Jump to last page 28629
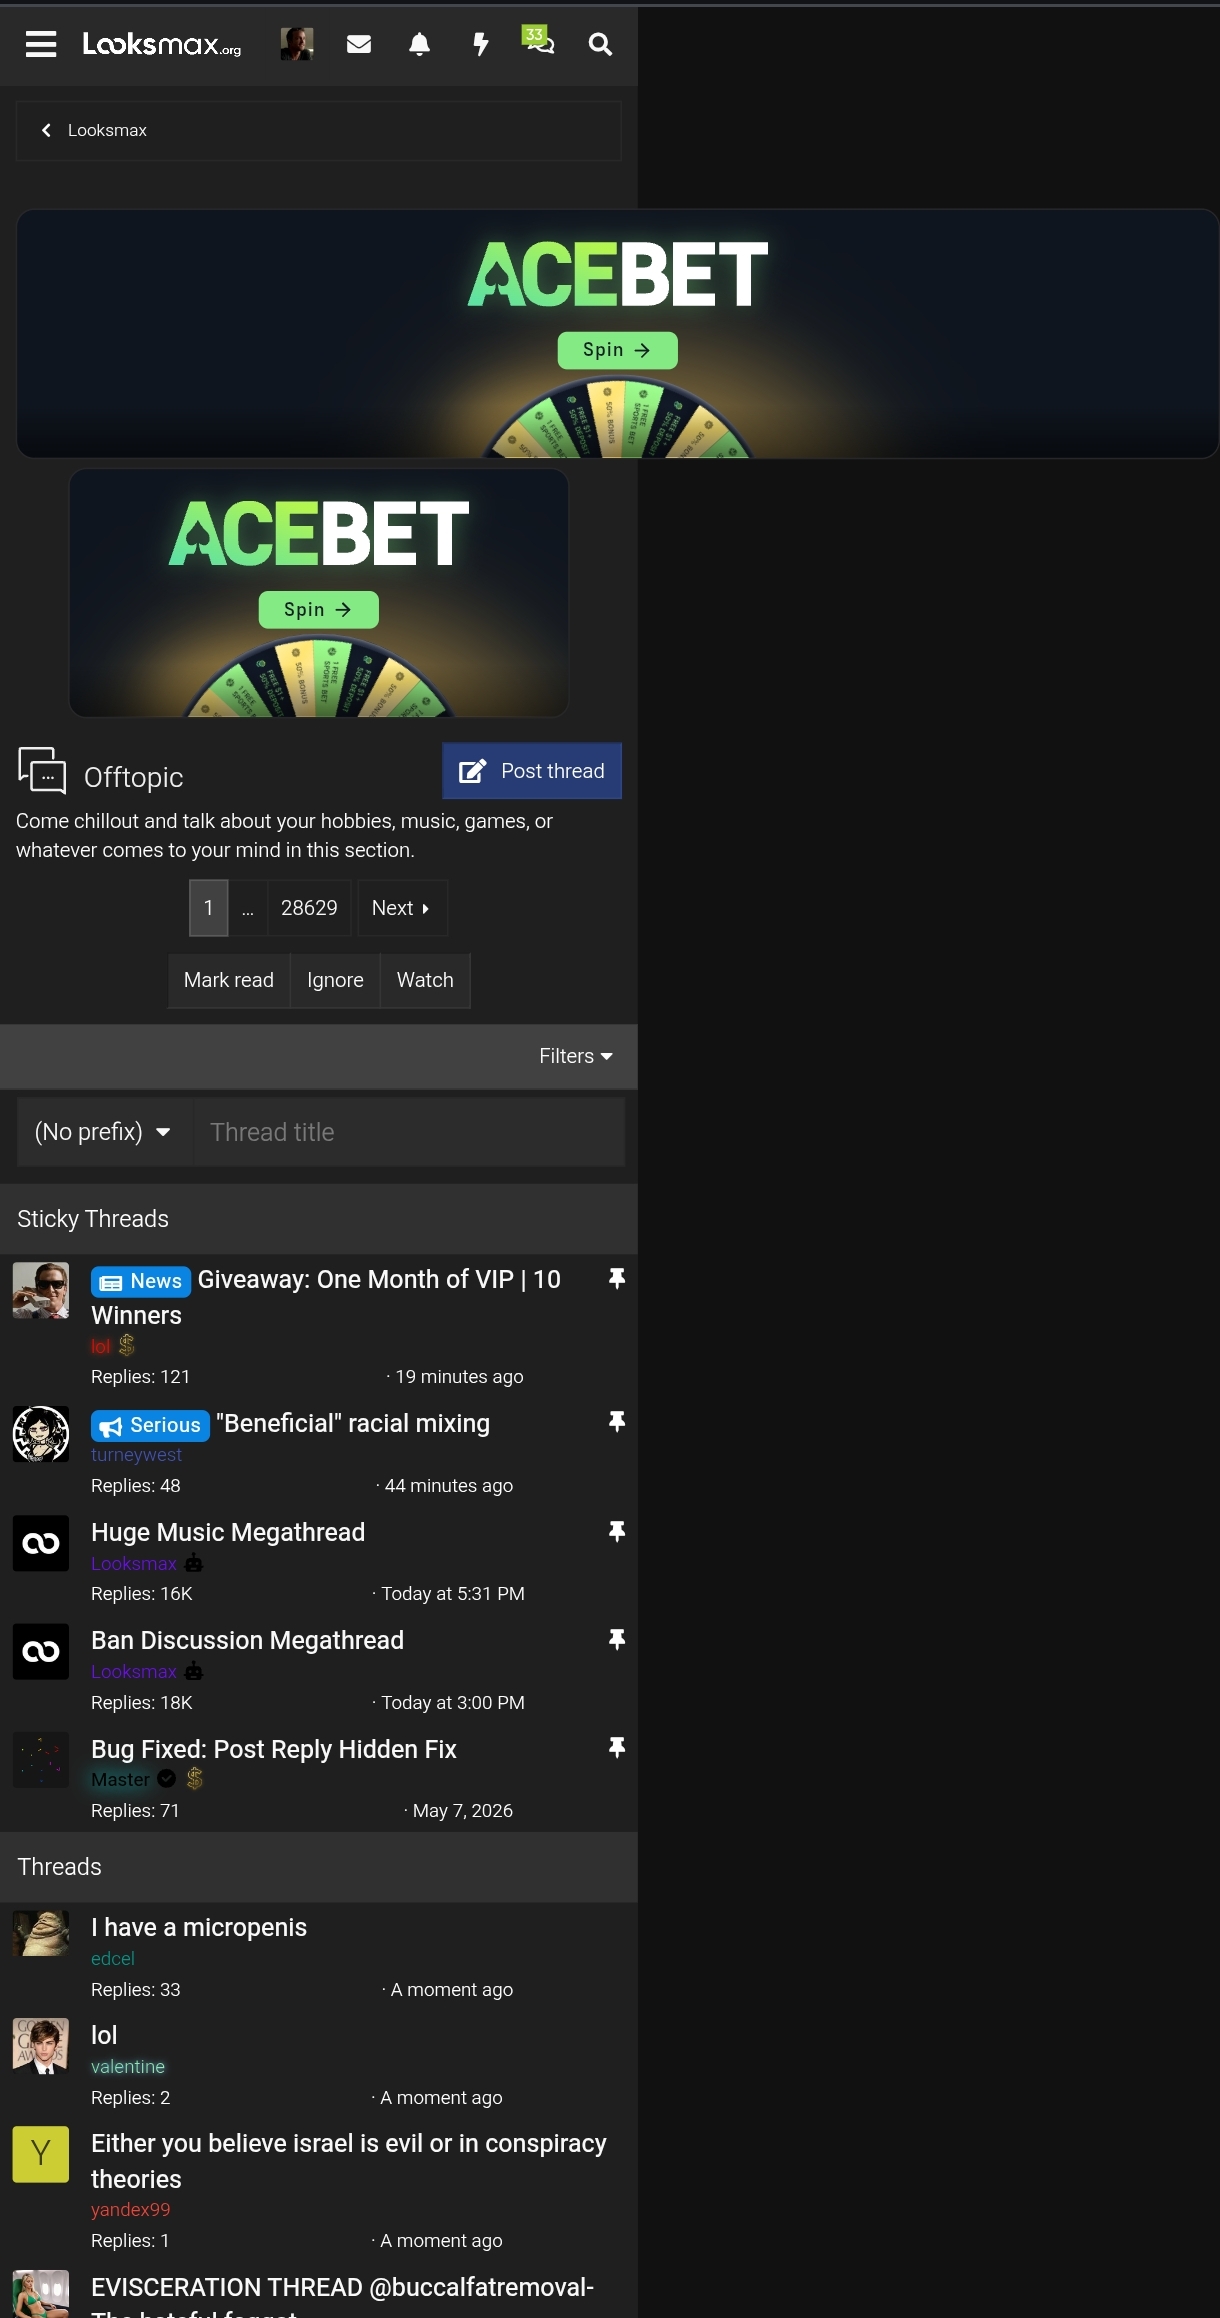1220x2318 pixels. coord(309,908)
